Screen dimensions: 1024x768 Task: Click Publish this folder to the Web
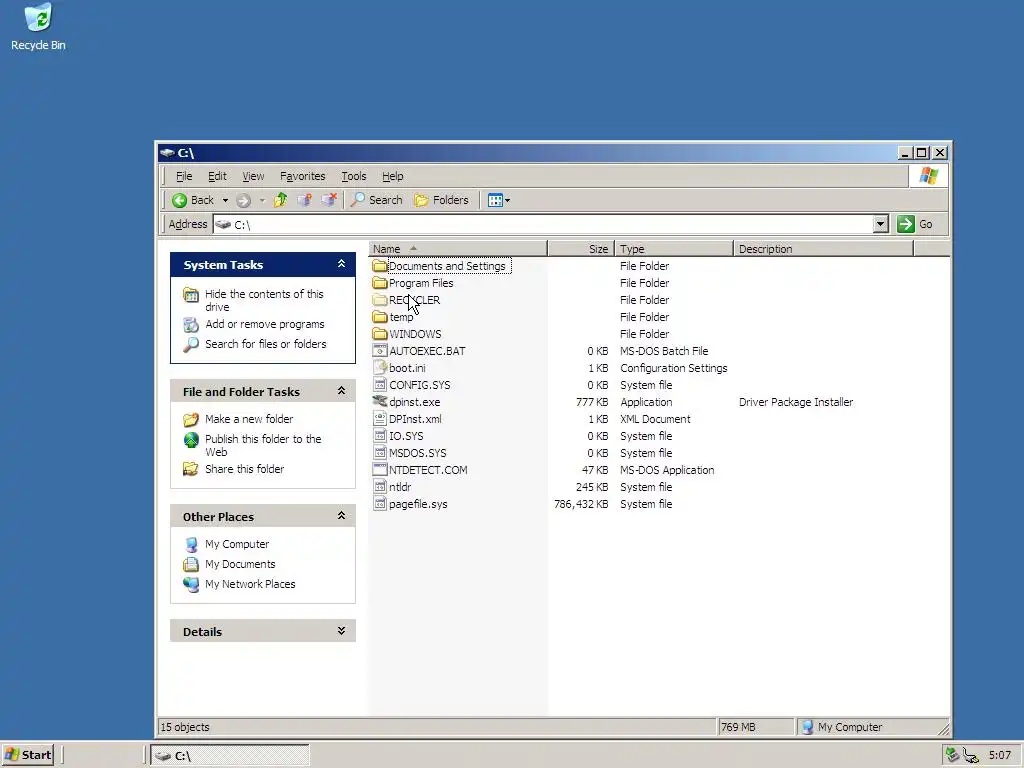[x=263, y=445]
